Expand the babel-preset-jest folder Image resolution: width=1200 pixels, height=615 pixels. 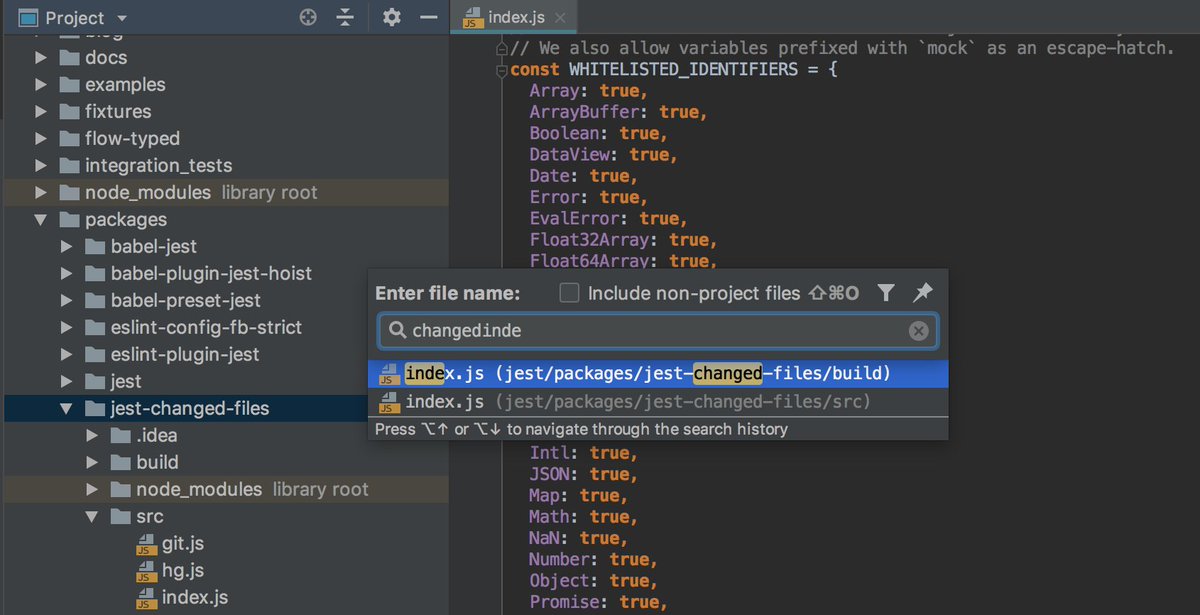click(x=67, y=301)
